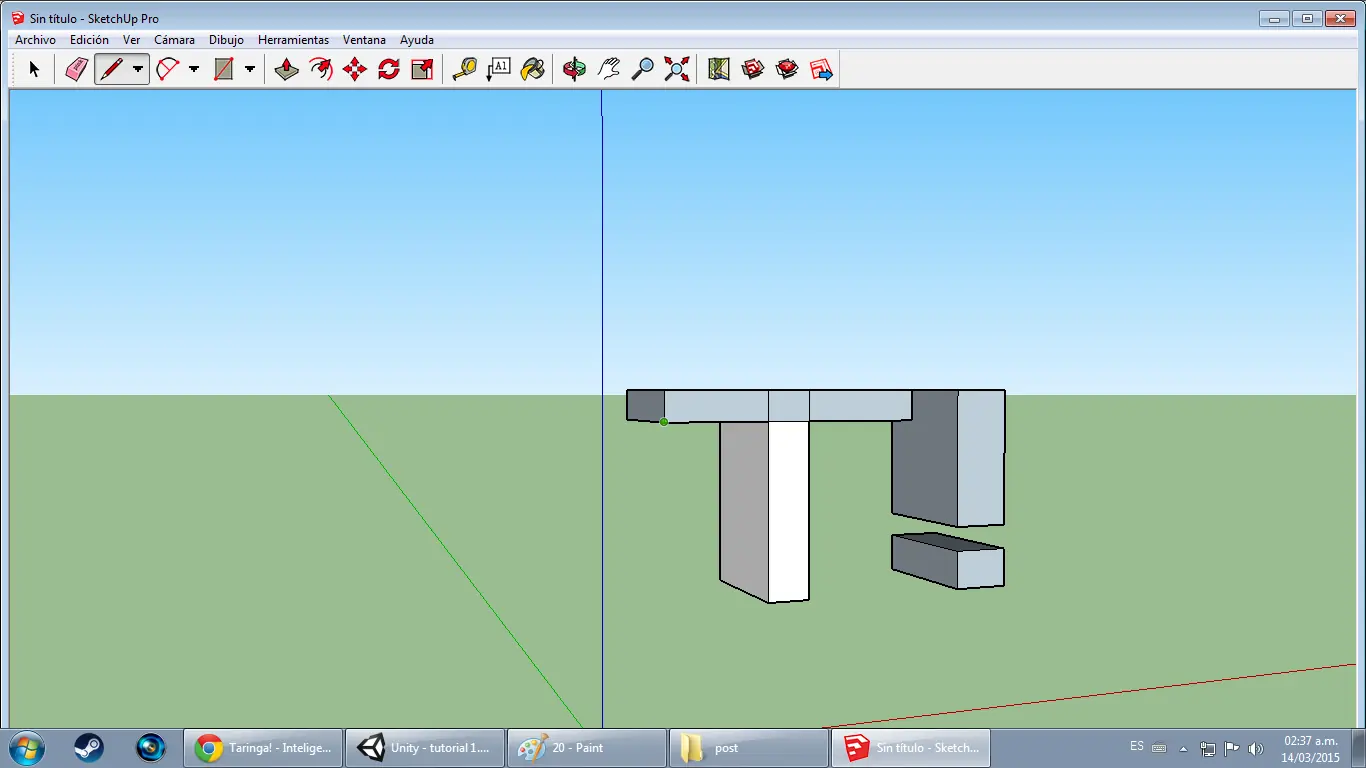This screenshot has width=1366, height=768.
Task: Click the Add Location map icon
Action: tap(718, 69)
